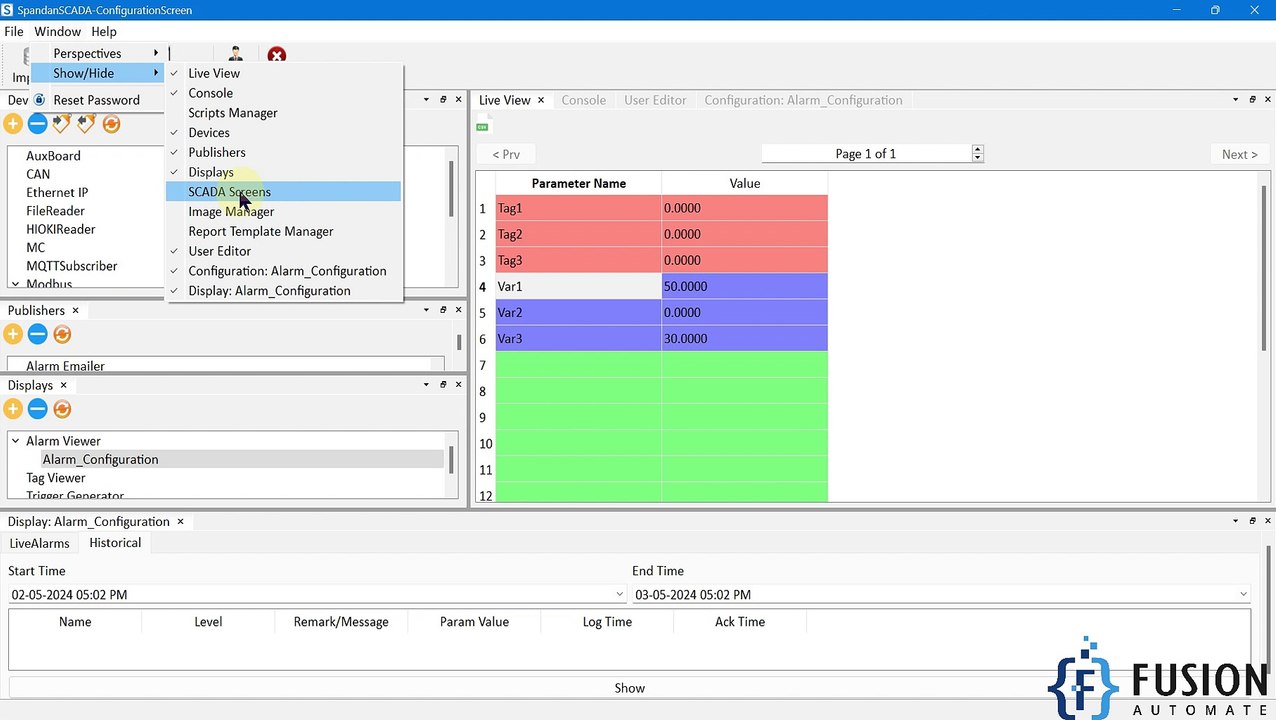Switch to the Console tab
1276x720 pixels.
click(x=584, y=100)
